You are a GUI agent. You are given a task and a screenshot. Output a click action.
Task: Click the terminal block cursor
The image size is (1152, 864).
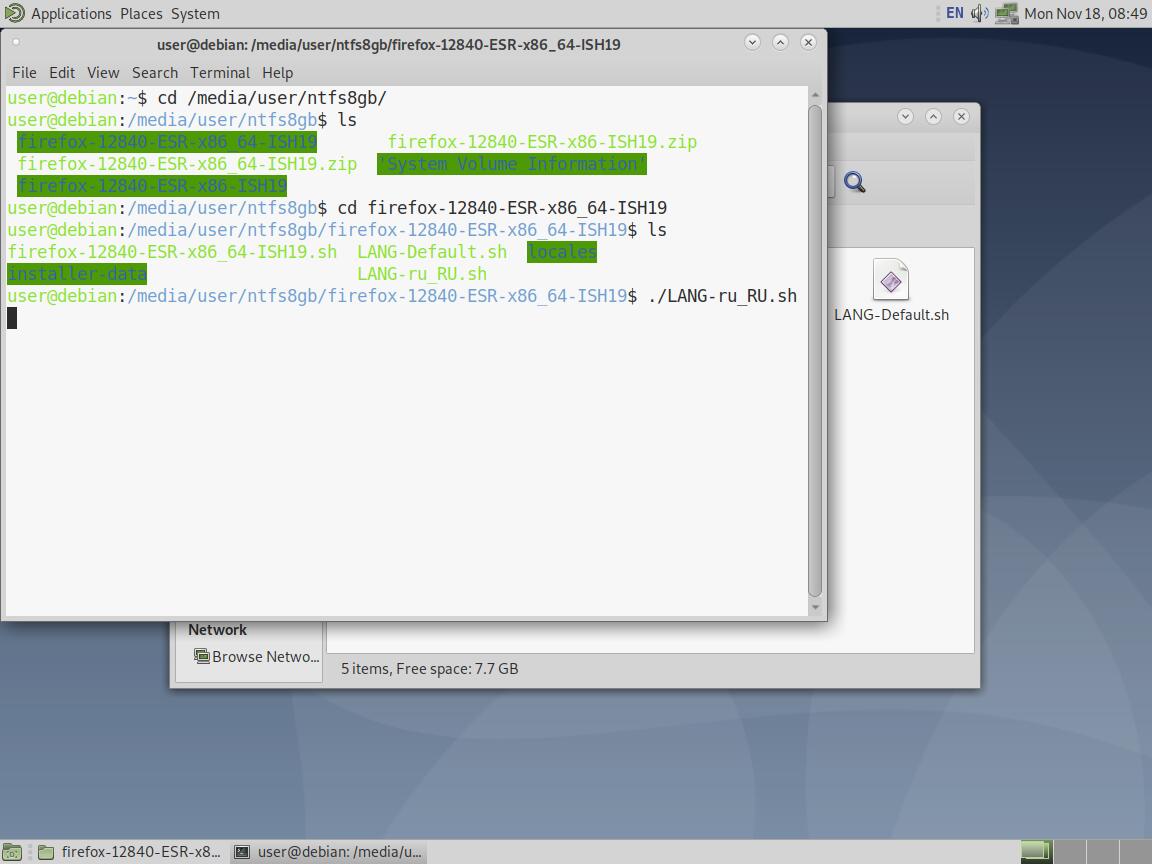click(x=12, y=317)
